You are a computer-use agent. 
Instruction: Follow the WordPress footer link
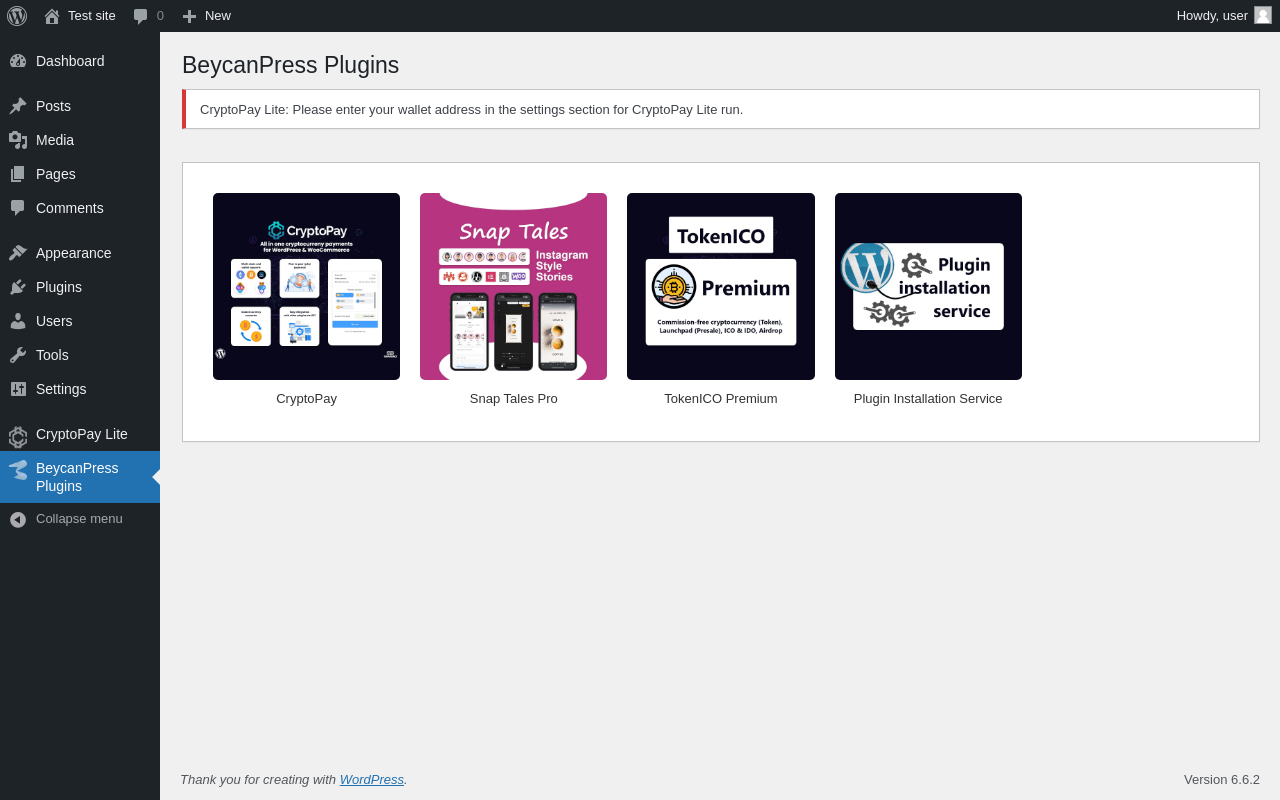click(x=372, y=779)
